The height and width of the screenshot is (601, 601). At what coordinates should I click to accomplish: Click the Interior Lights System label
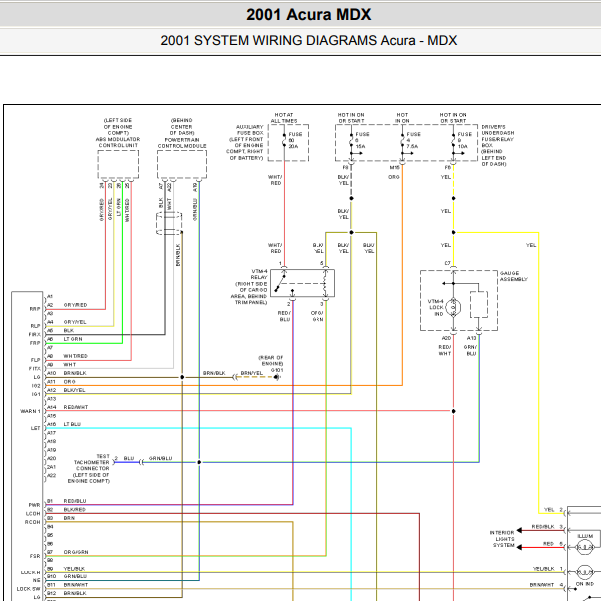coord(503,539)
